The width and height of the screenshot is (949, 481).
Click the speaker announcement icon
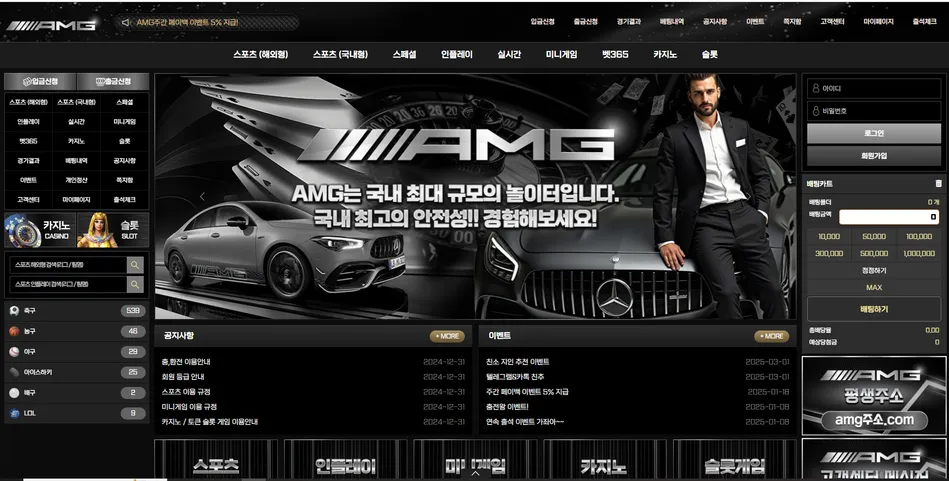pyautogui.click(x=125, y=22)
